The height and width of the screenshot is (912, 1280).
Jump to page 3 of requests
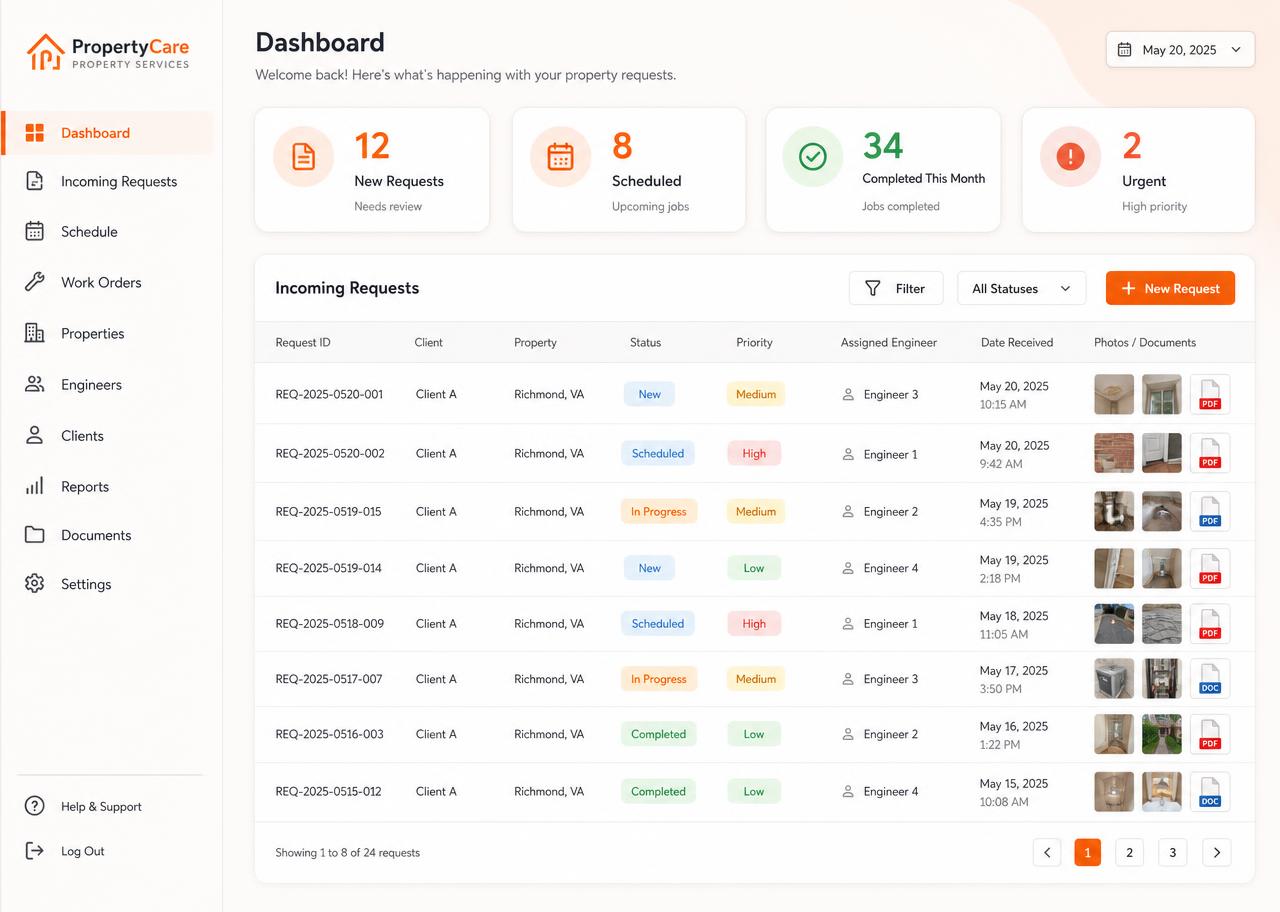pos(1172,852)
